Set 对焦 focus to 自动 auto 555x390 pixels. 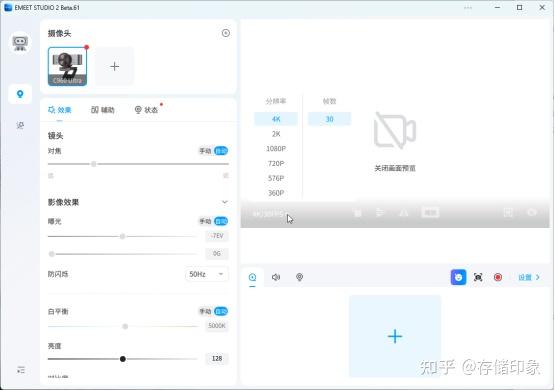tap(221, 151)
